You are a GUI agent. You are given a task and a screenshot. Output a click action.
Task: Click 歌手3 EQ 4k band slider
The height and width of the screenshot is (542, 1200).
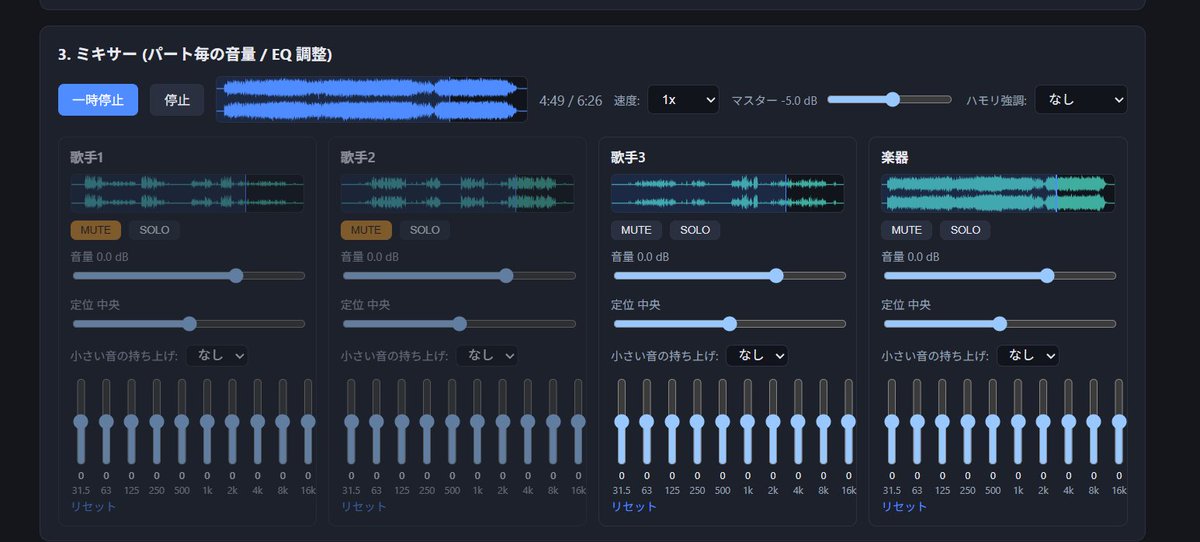[x=798, y=422]
